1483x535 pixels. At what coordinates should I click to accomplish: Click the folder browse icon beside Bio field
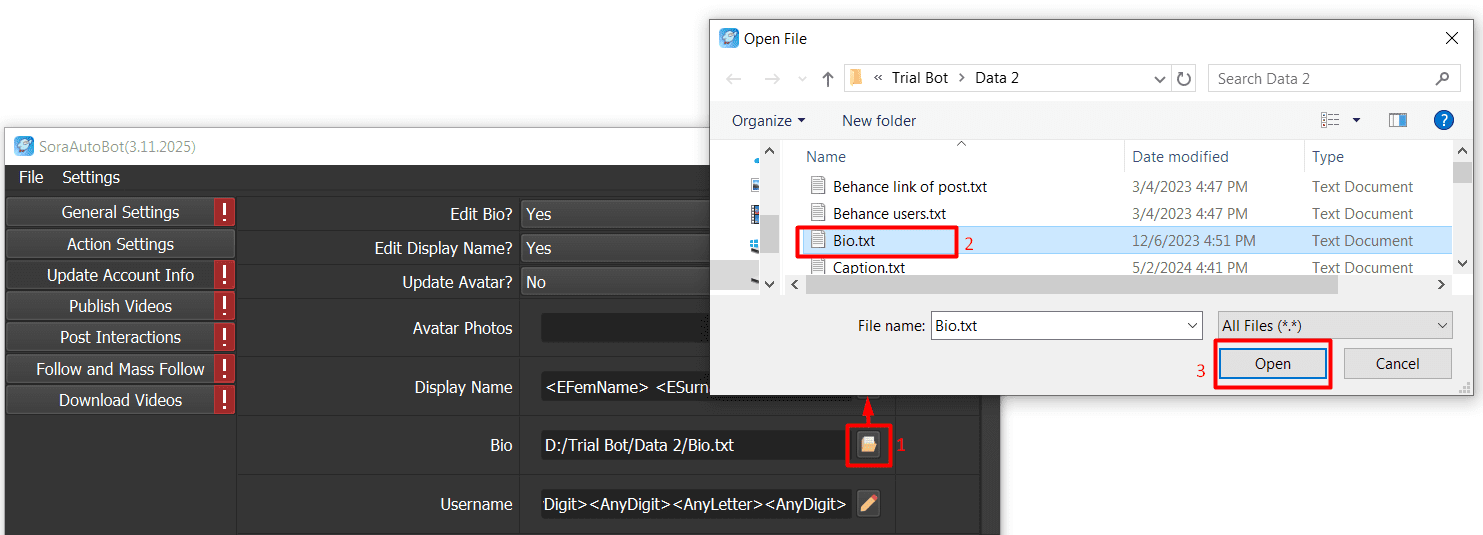tap(869, 445)
